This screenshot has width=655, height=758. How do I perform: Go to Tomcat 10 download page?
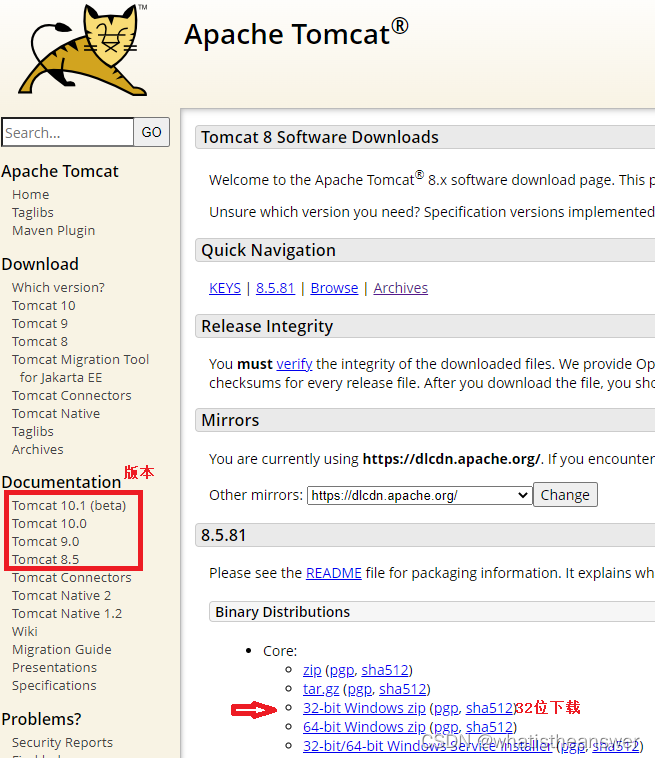coord(44,306)
